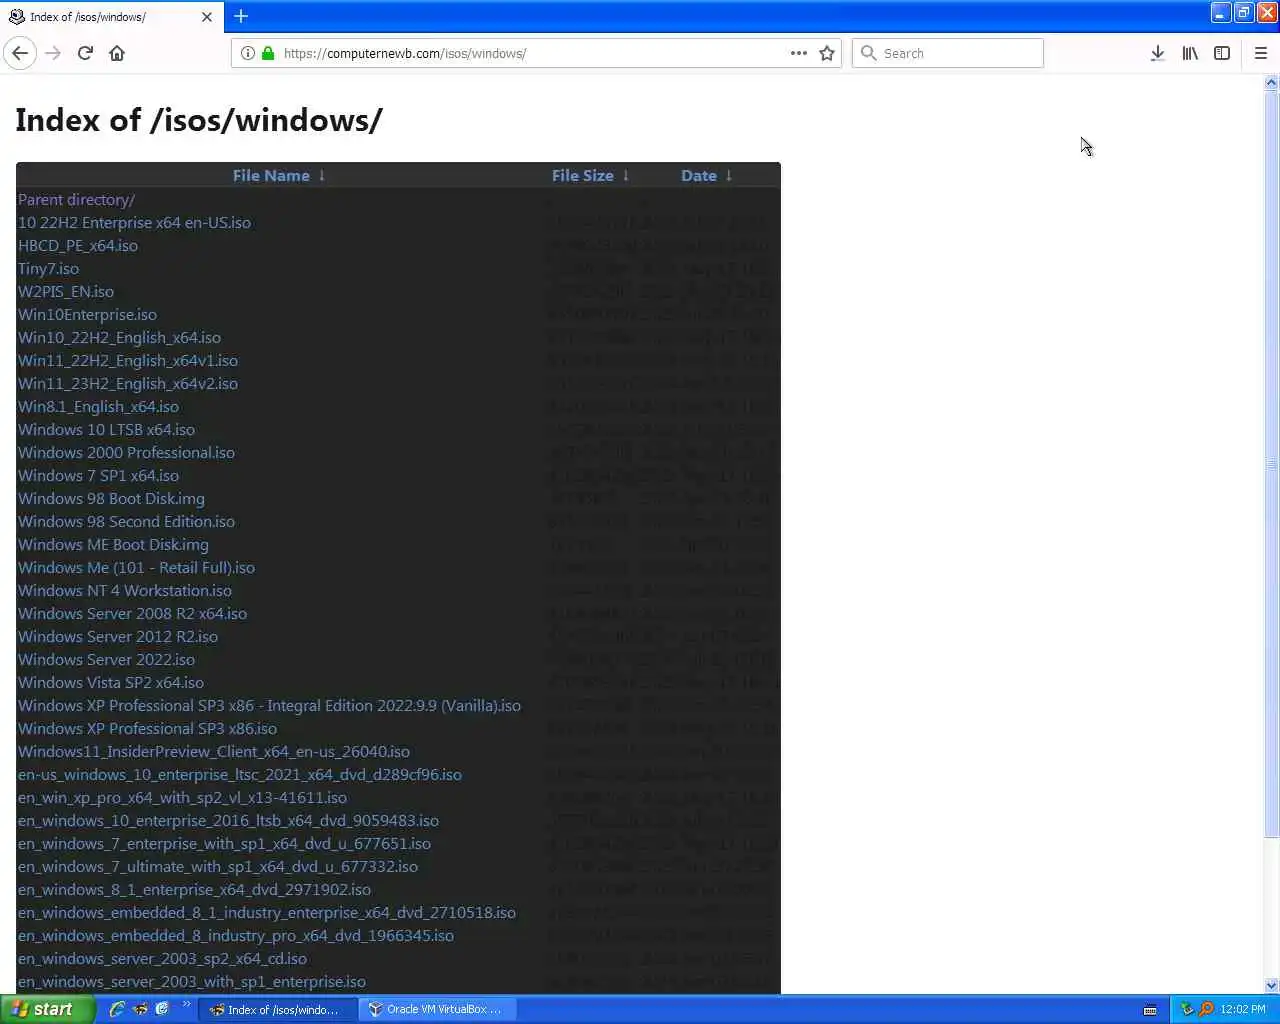Viewport: 1280px width, 1024px height.
Task: Open Windows NT 4 Workstation.iso
Action: point(125,590)
